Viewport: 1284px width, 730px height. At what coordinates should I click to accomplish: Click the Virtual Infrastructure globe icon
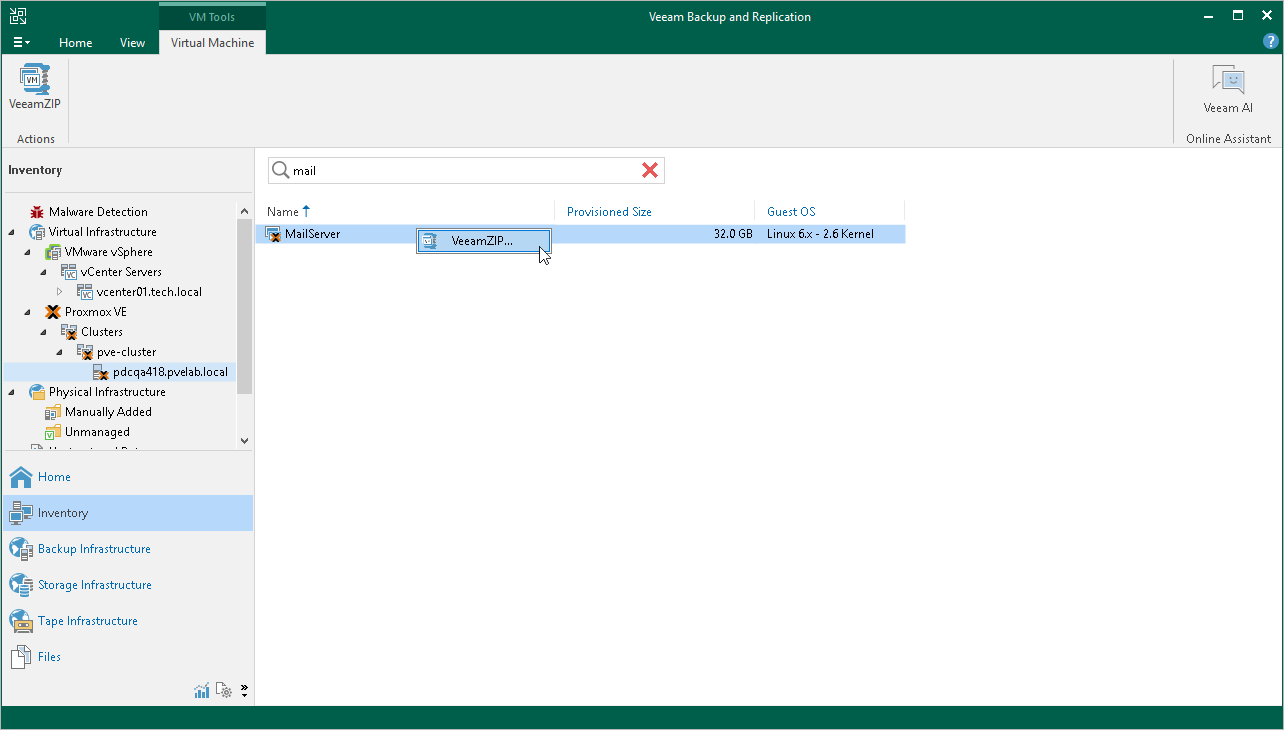38,232
